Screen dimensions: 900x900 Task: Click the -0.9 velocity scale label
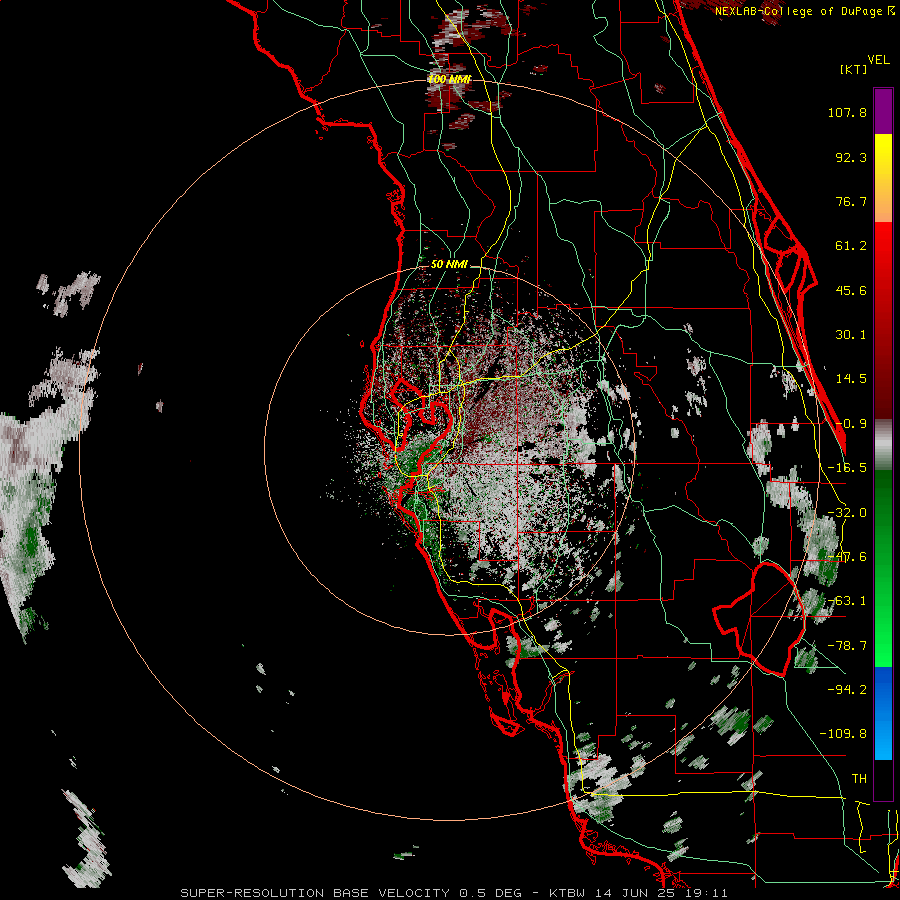pos(851,424)
